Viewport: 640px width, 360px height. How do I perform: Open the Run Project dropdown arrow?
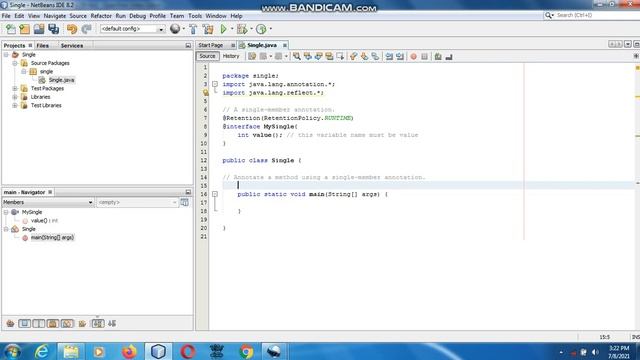[x=232, y=29]
